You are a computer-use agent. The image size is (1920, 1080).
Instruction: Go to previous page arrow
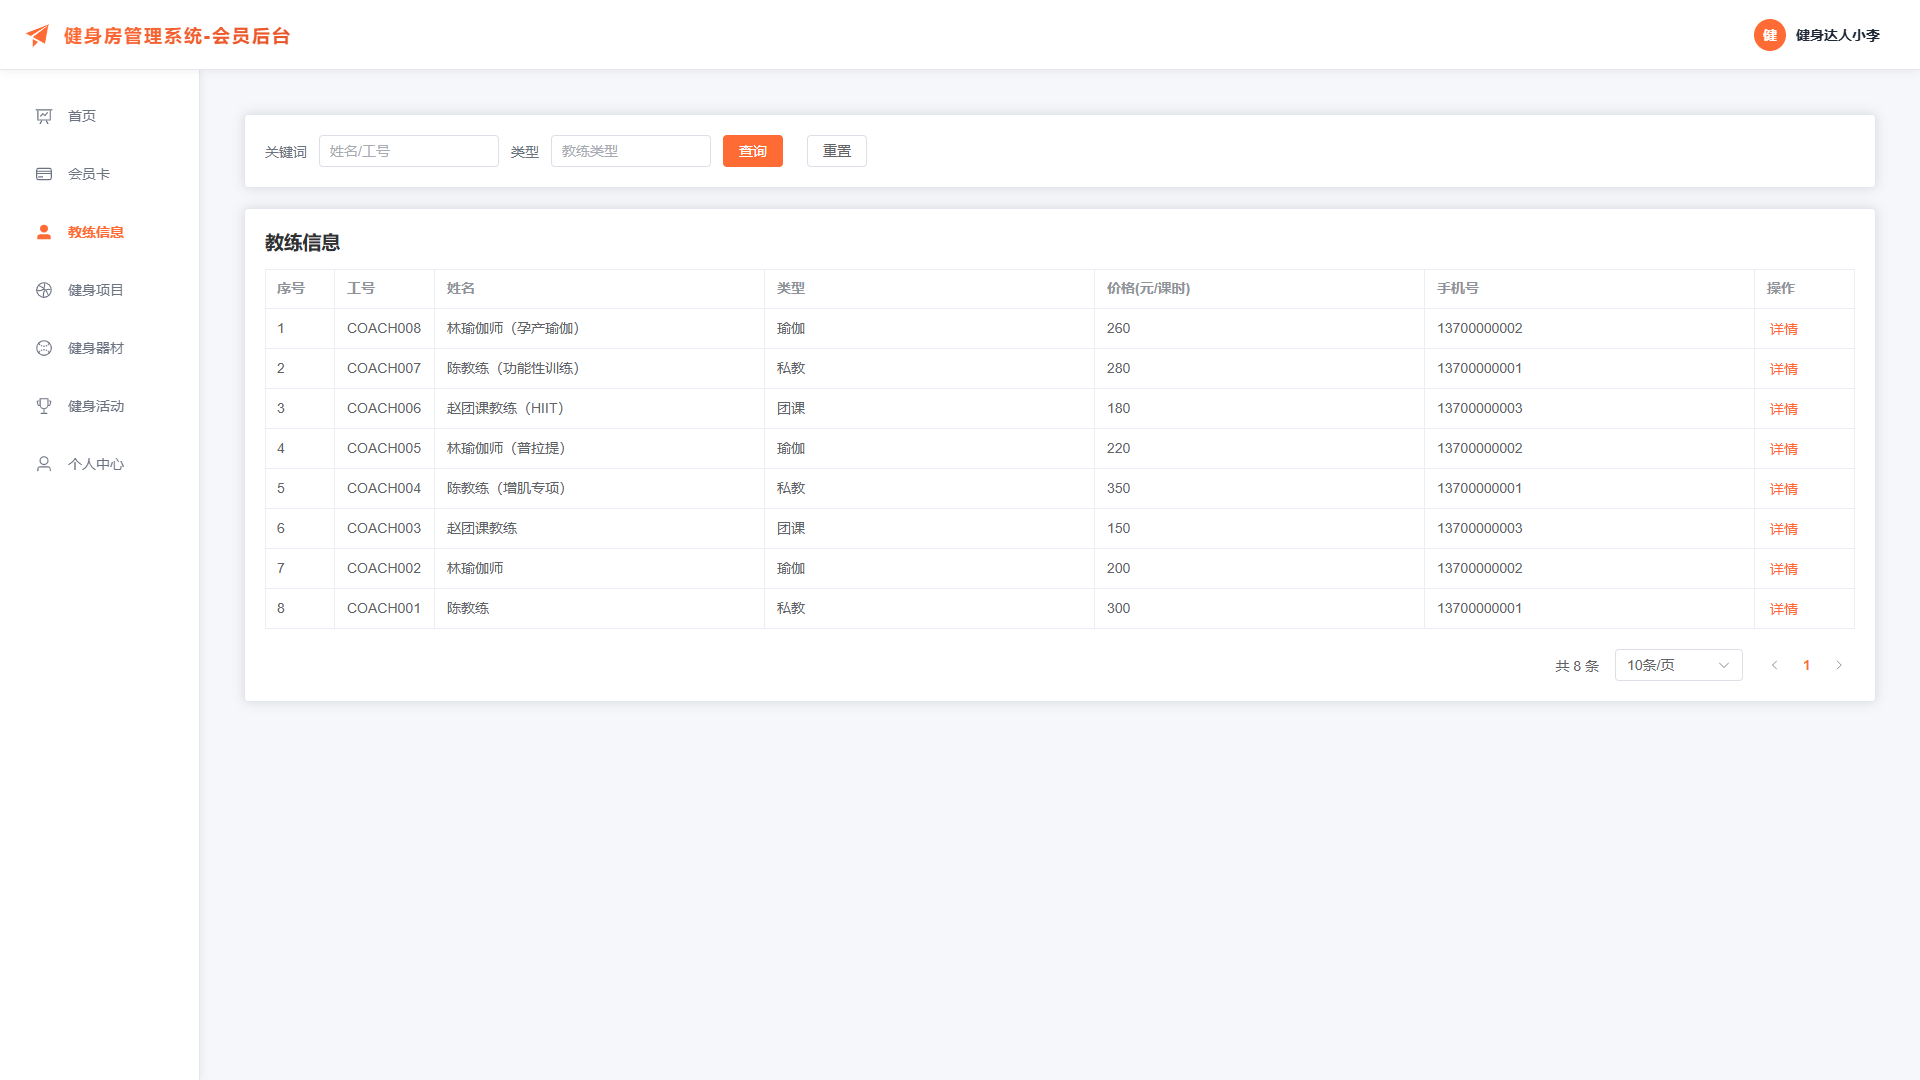tap(1774, 665)
